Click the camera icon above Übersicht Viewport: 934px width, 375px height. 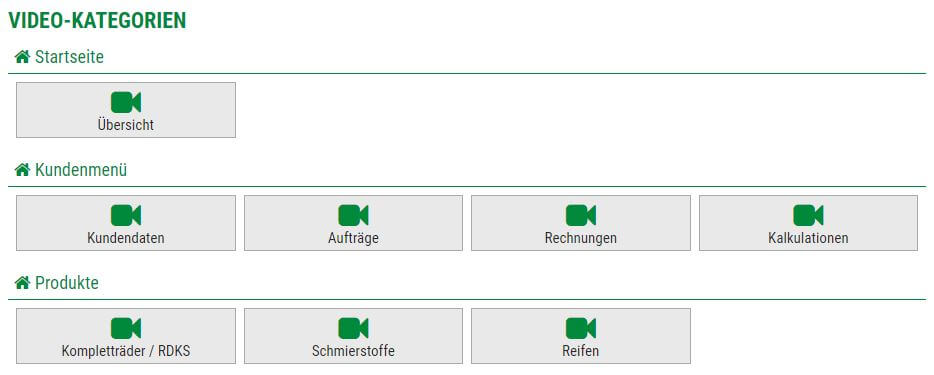pos(126,102)
